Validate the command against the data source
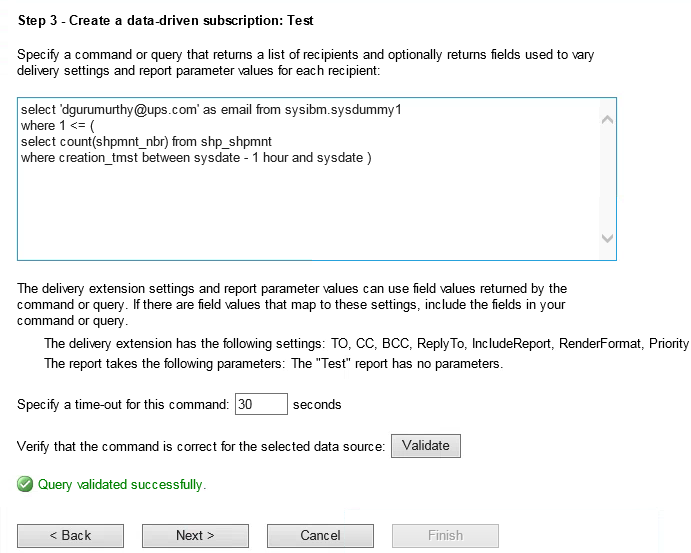The height and width of the screenshot is (553, 691). click(x=426, y=445)
